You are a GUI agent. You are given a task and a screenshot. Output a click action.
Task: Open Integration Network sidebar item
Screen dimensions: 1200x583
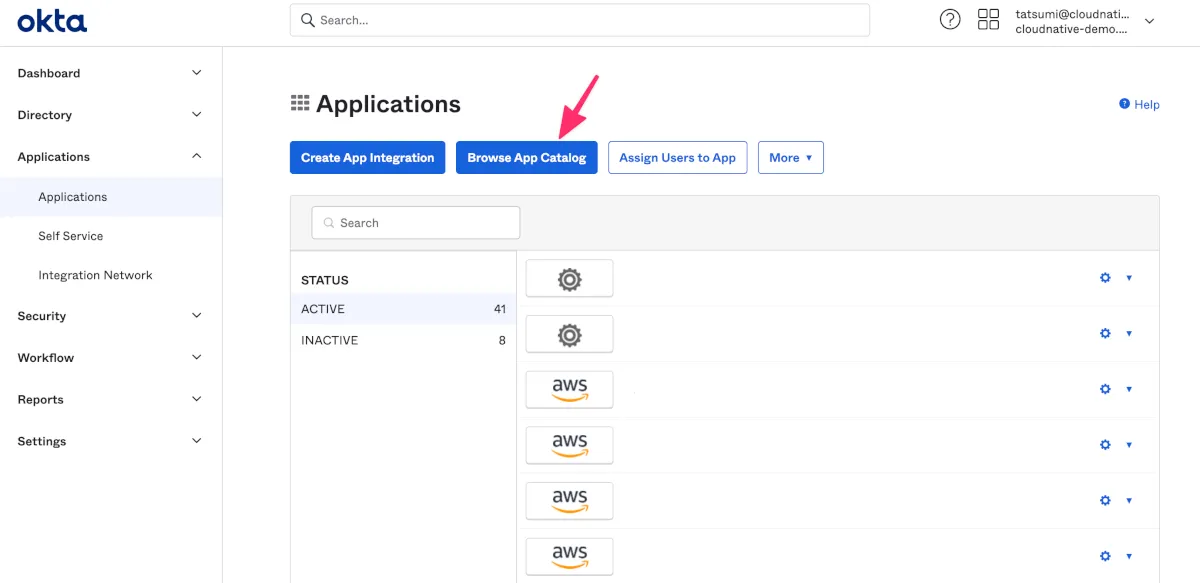click(x=95, y=275)
